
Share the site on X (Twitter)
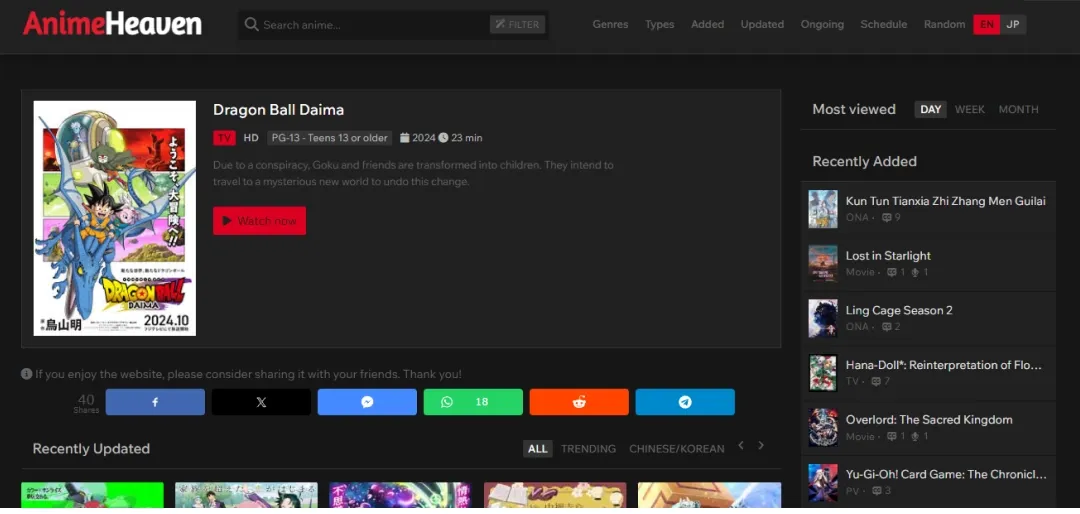coord(261,402)
